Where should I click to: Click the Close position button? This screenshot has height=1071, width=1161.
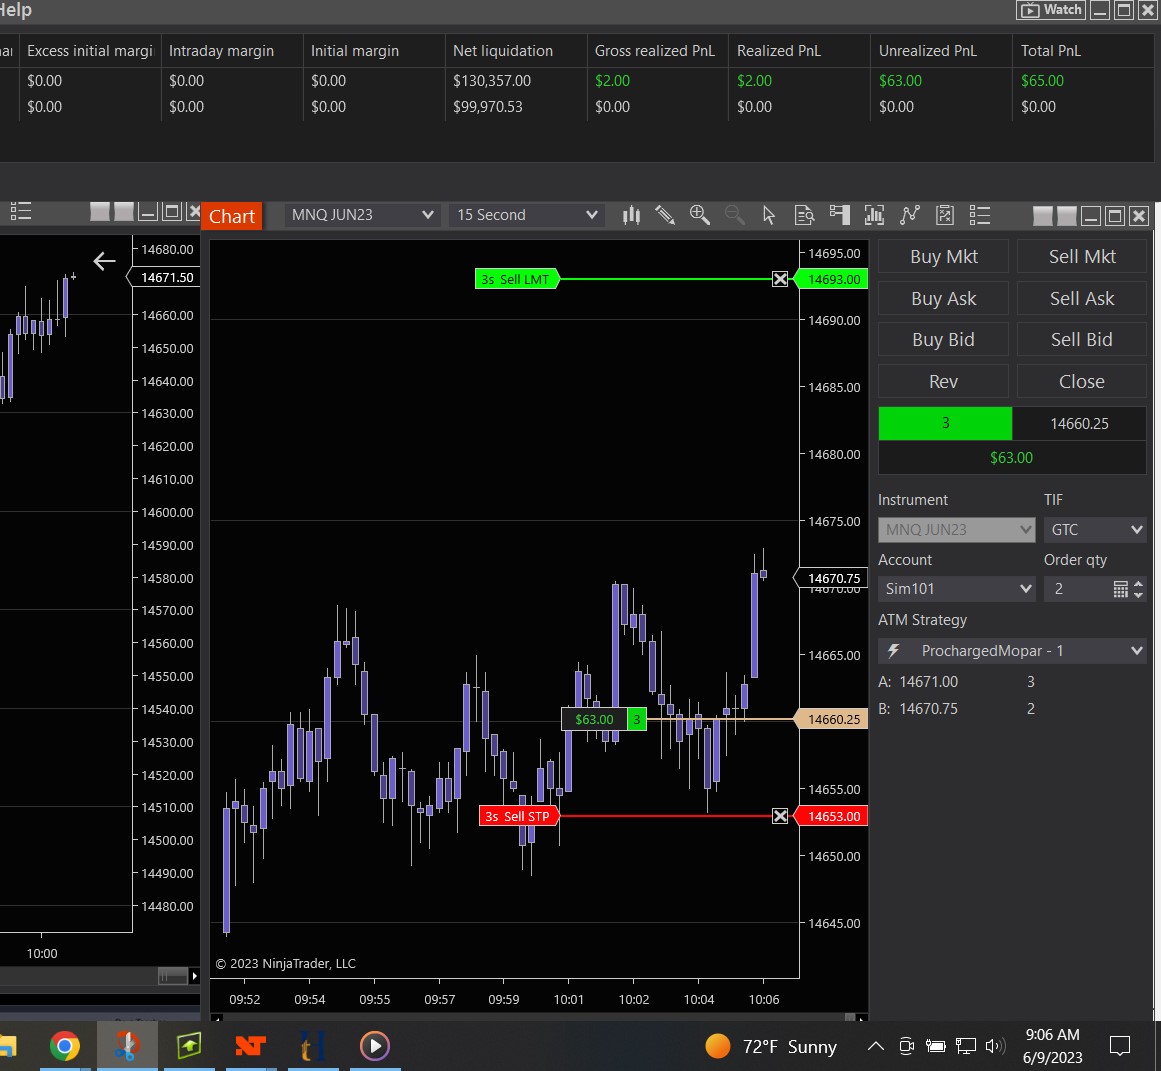click(x=1081, y=381)
